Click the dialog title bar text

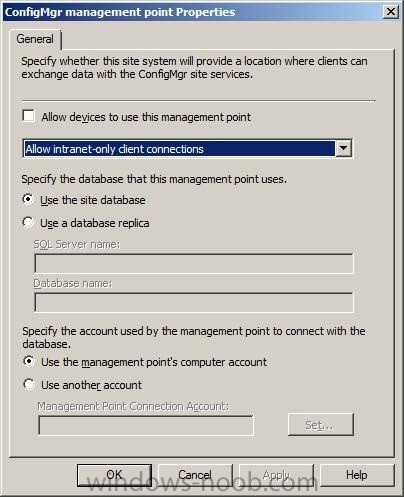tap(120, 12)
